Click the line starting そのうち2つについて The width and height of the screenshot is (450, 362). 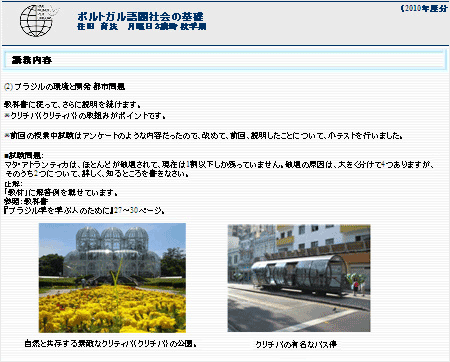click(x=97, y=174)
